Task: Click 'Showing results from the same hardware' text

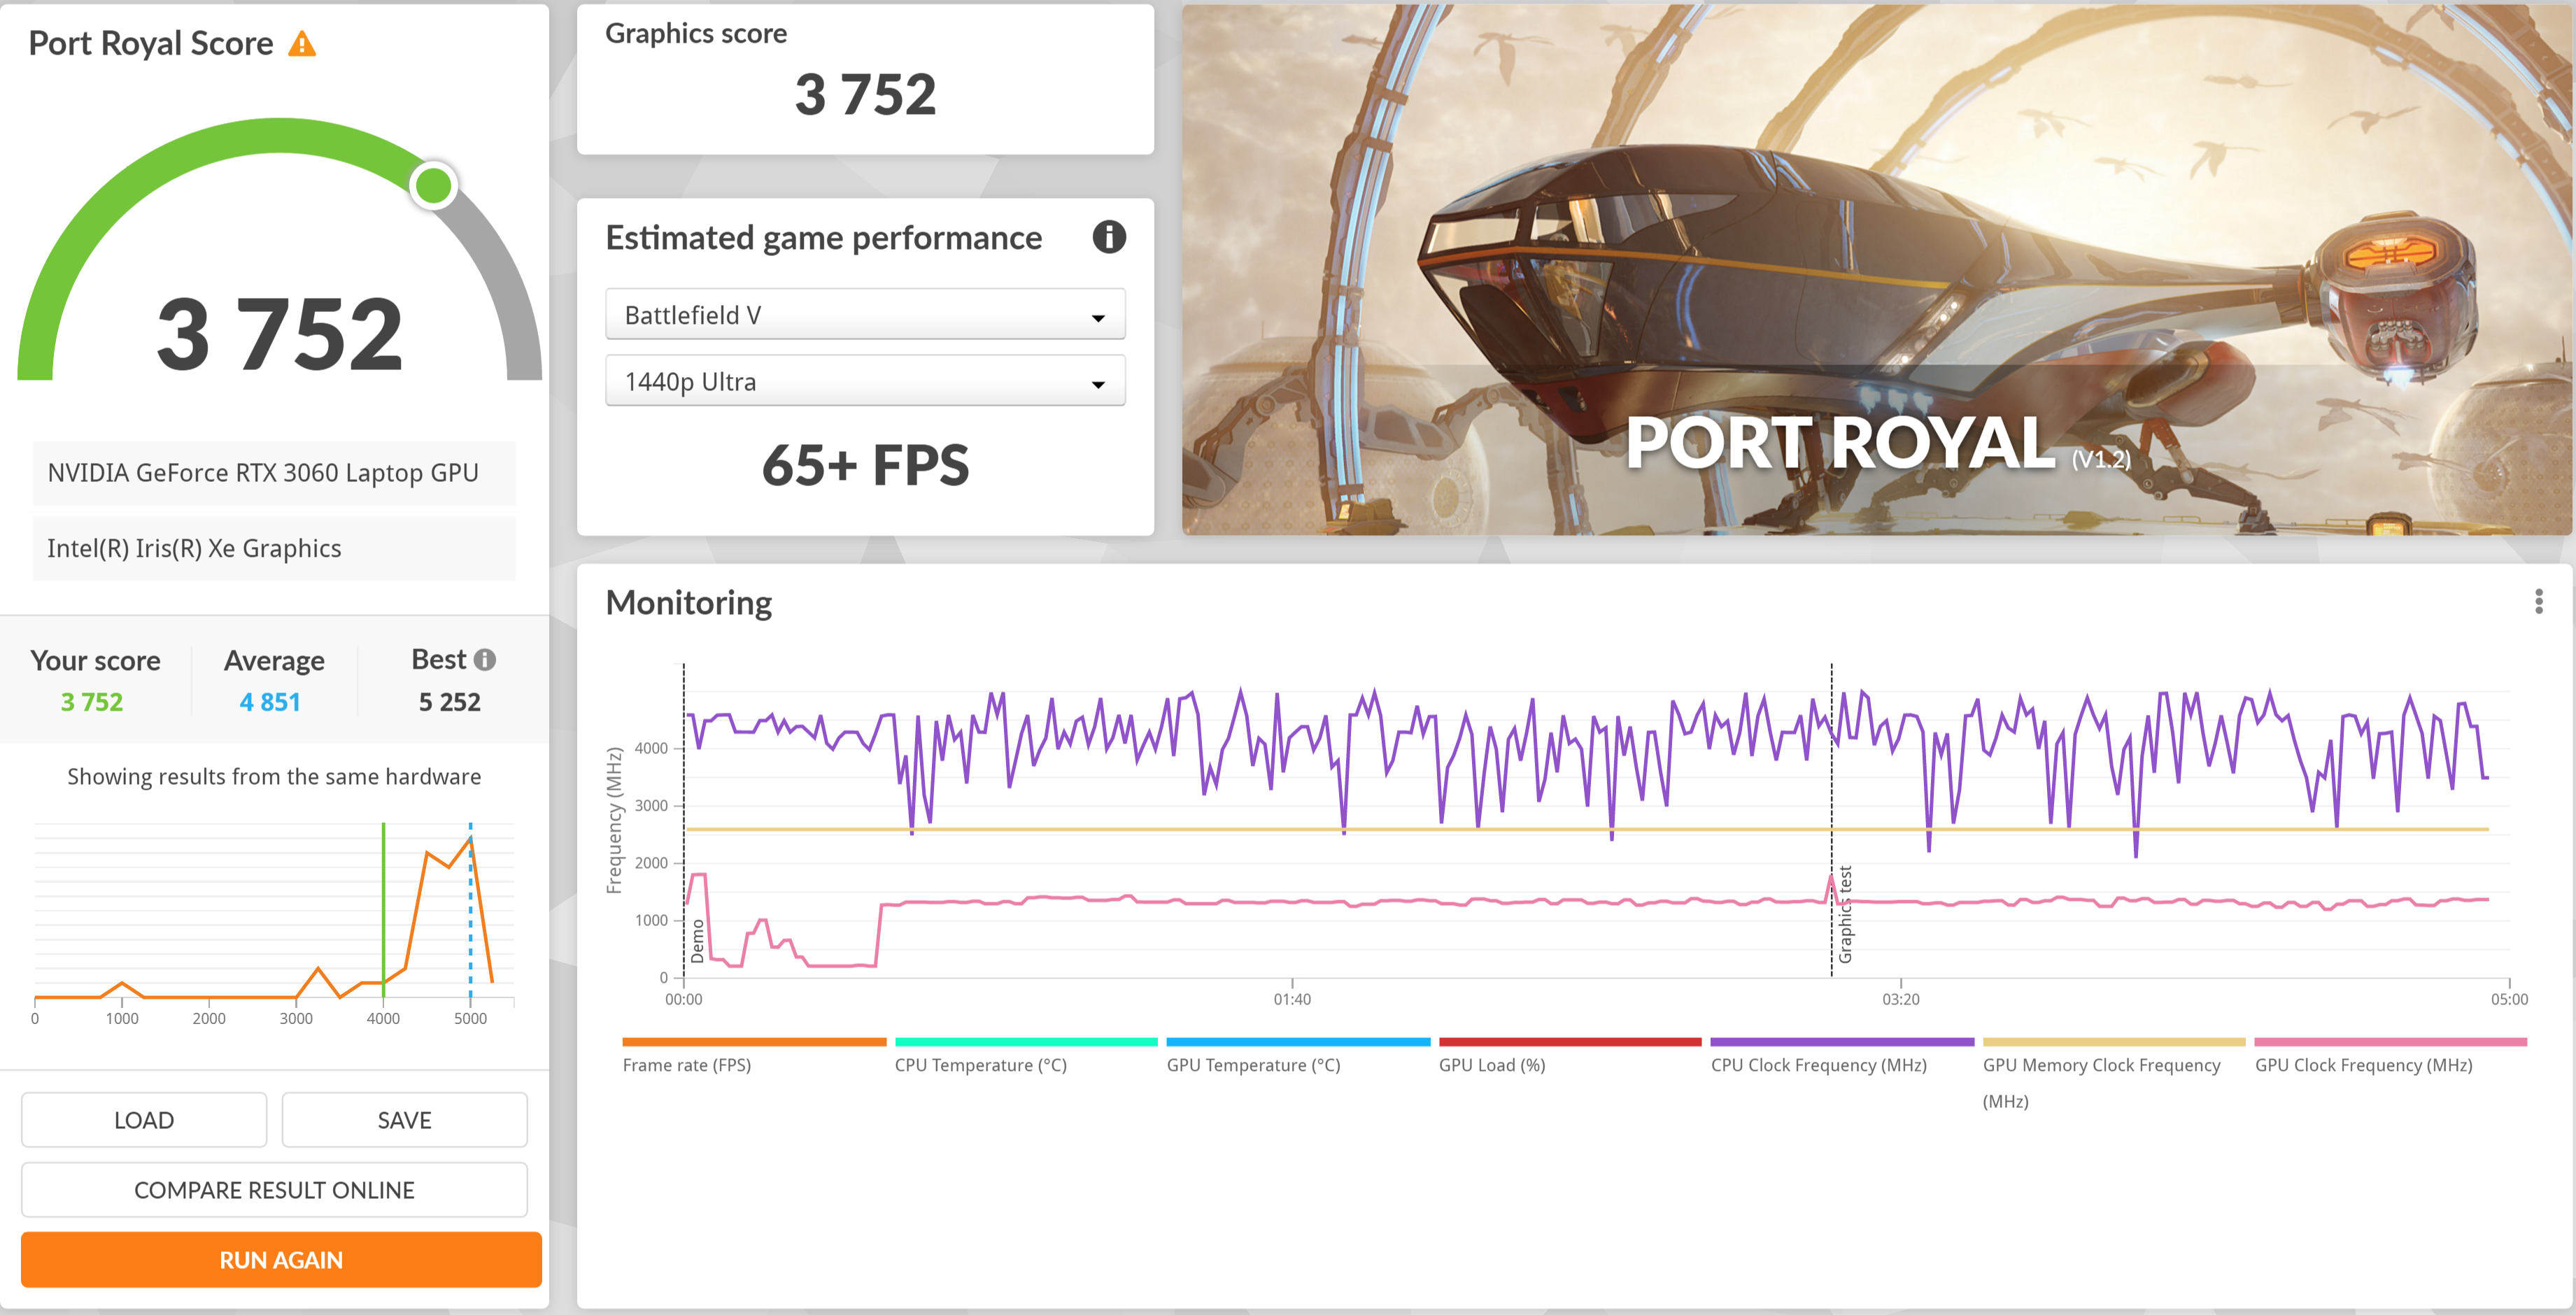Action: coord(274,777)
